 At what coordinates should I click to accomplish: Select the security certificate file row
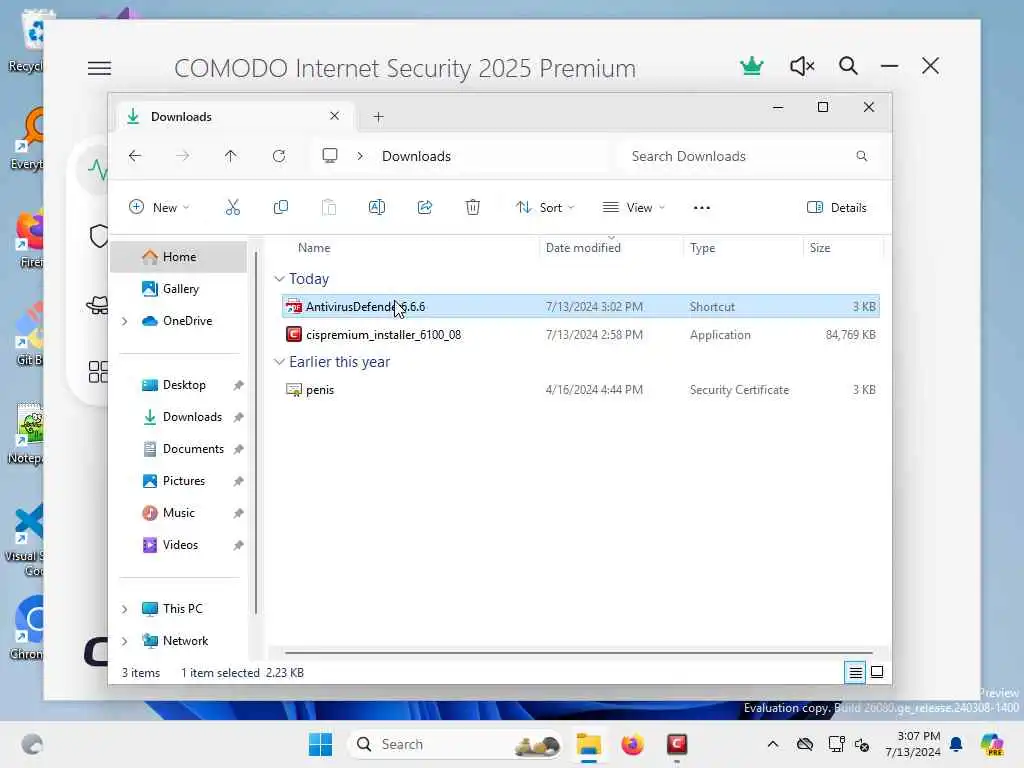click(581, 390)
